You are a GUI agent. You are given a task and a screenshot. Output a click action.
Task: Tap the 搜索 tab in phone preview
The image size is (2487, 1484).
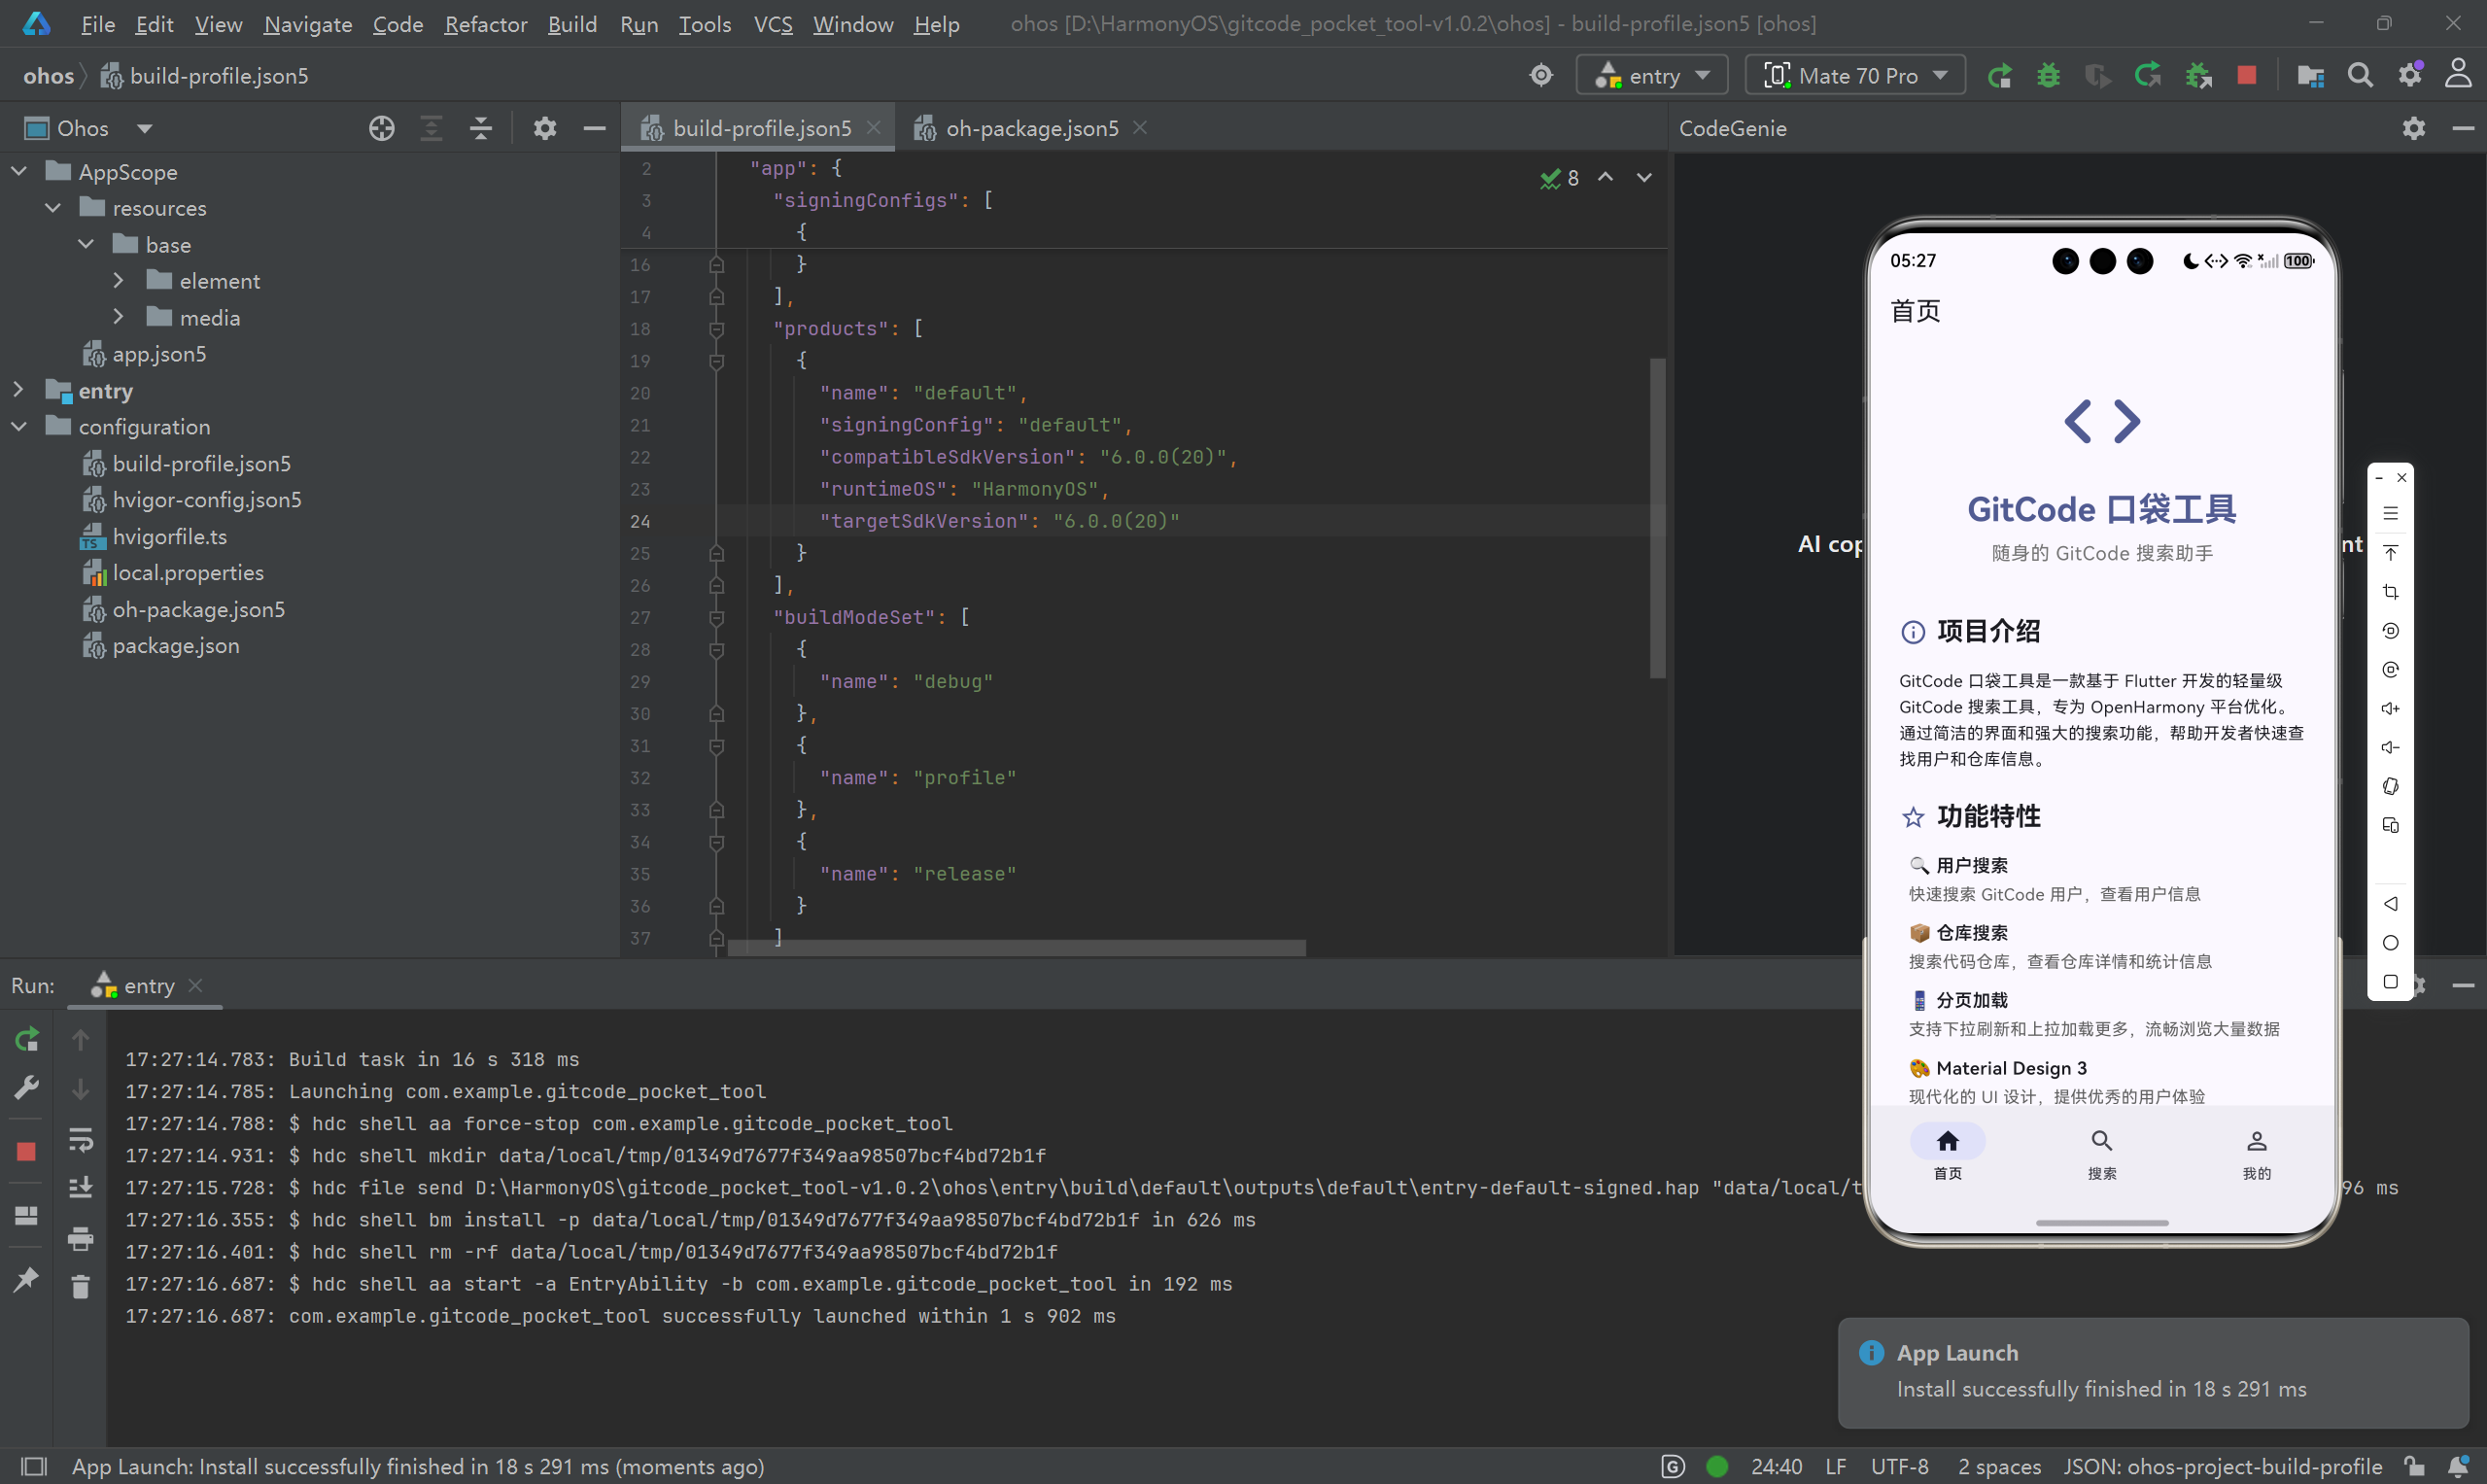pos(2101,1153)
